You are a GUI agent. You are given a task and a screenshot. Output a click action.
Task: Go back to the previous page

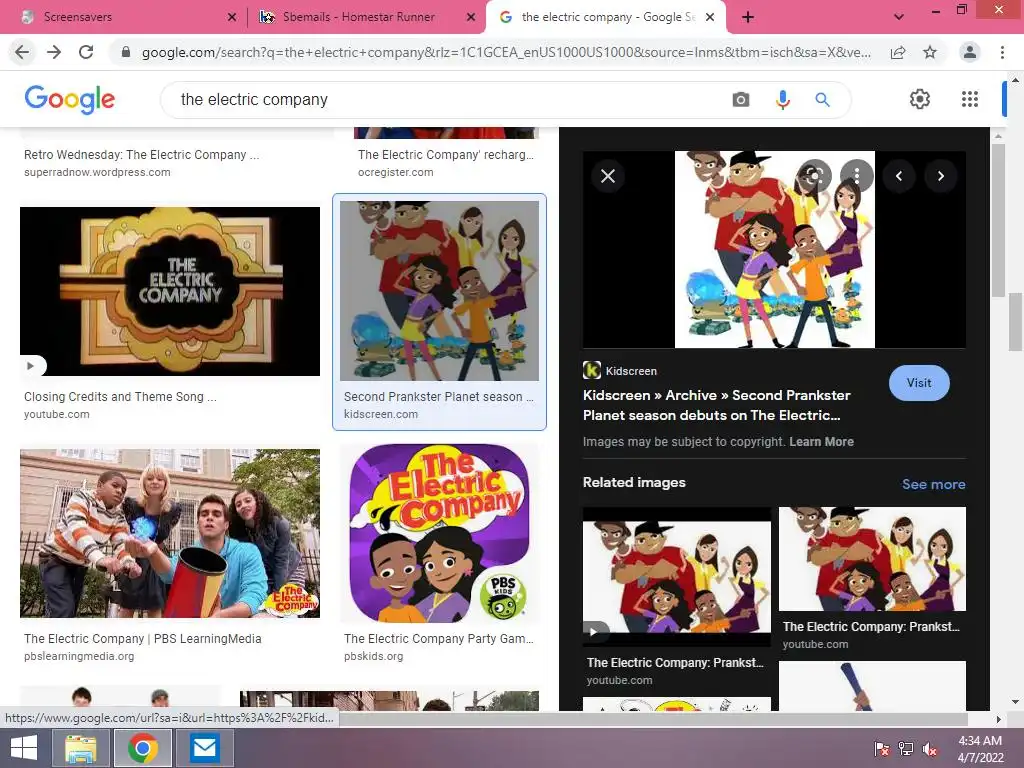coord(22,52)
